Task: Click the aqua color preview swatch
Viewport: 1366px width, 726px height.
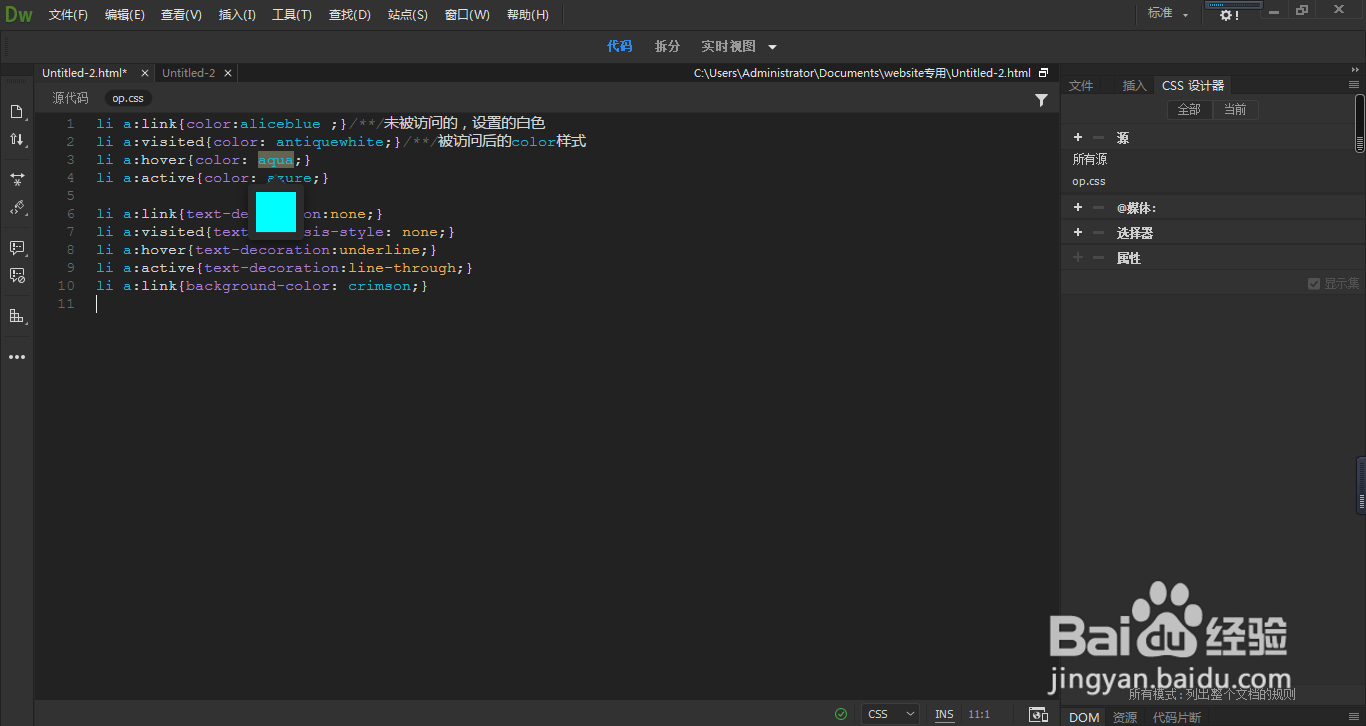Action: coord(276,212)
